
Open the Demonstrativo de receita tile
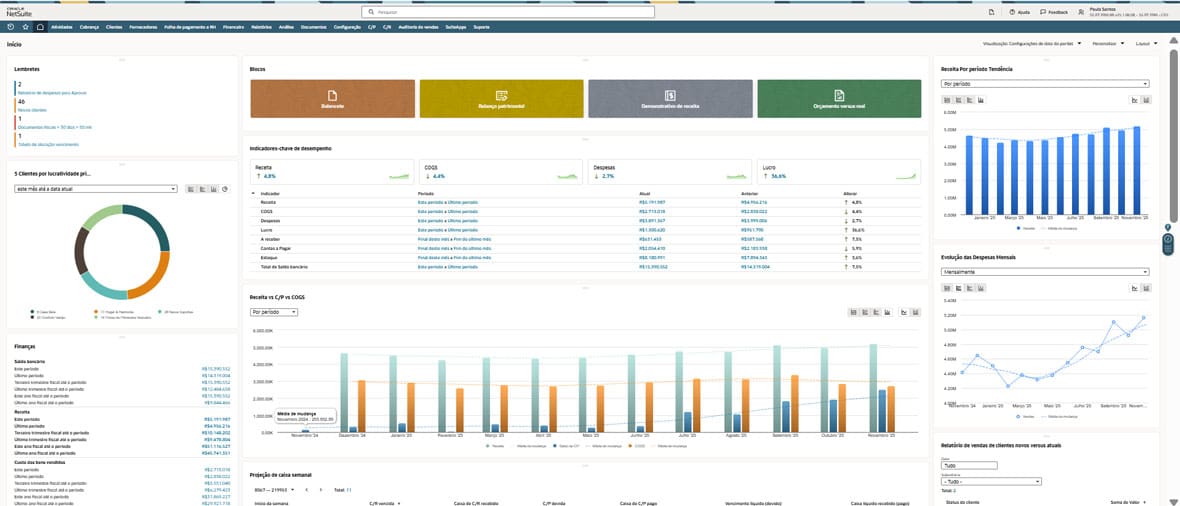[x=670, y=100]
